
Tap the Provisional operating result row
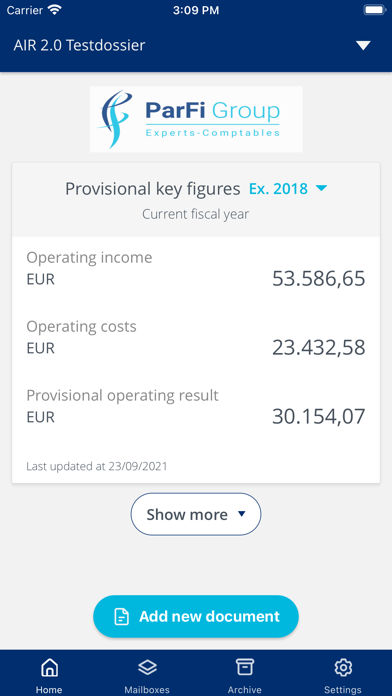196,407
